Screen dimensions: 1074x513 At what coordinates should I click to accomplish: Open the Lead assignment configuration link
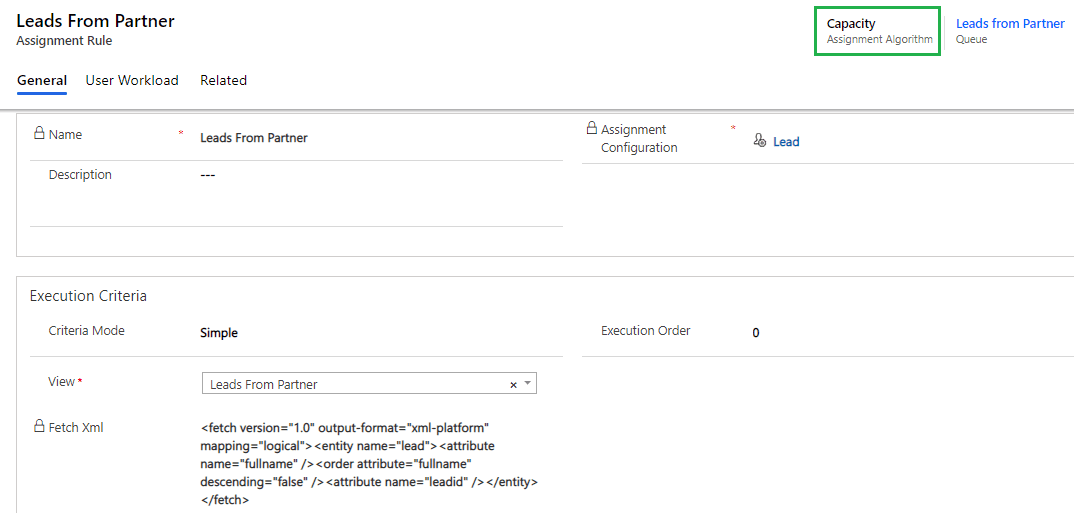(786, 142)
